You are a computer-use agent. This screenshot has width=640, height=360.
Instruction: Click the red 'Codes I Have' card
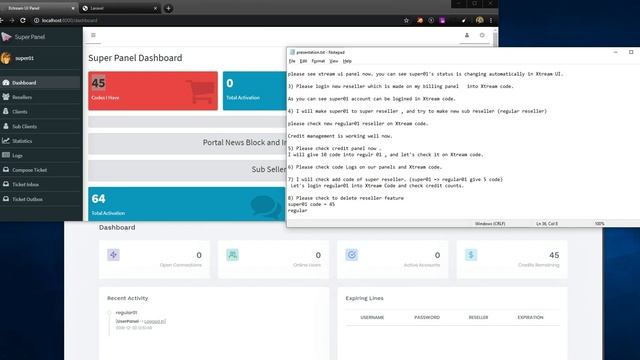[x=153, y=91]
